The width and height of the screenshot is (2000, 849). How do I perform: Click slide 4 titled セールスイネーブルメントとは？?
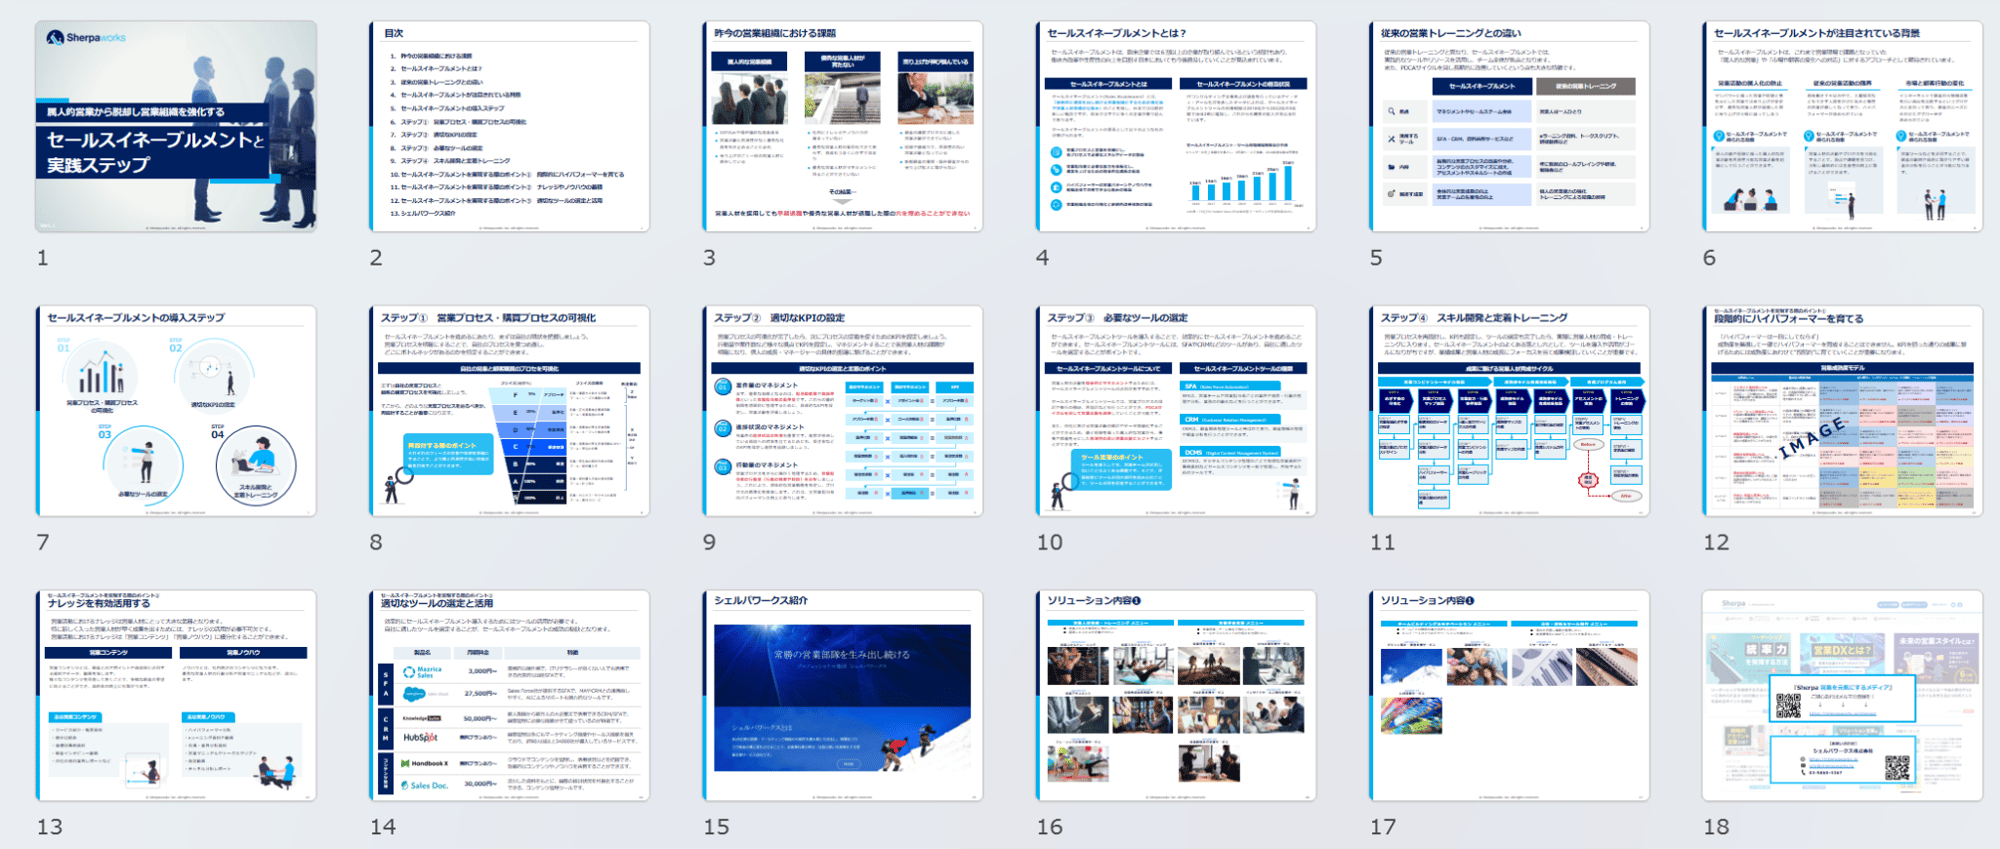click(x=1176, y=127)
